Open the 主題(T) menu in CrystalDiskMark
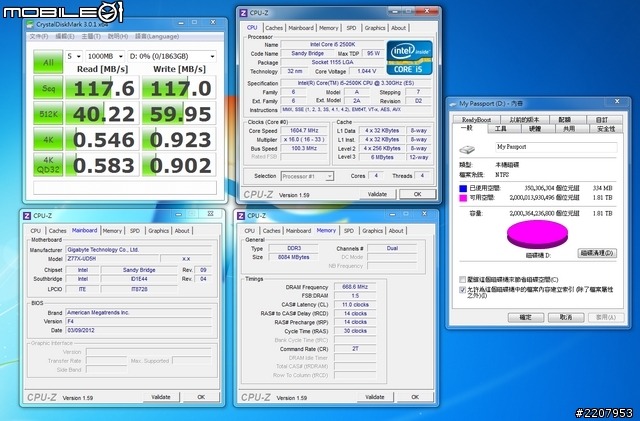The image size is (640, 421). tap(91, 36)
